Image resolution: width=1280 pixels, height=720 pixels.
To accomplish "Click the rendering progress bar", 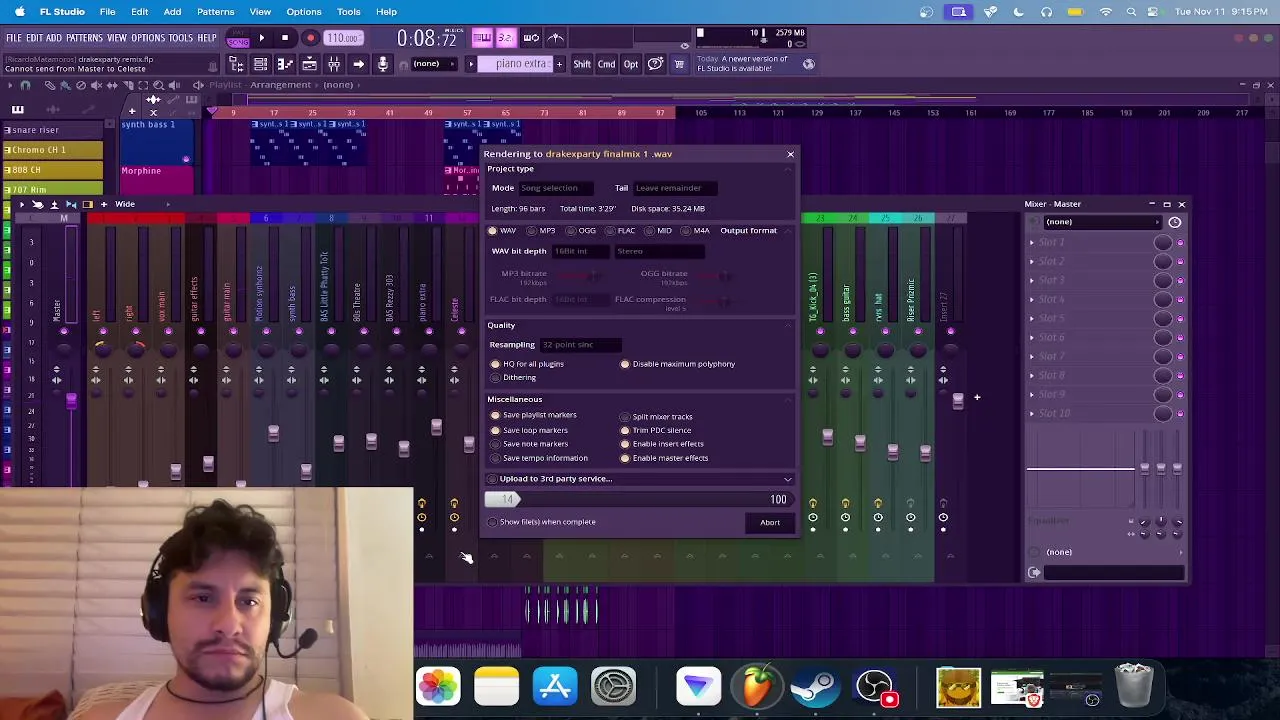I will (x=640, y=500).
